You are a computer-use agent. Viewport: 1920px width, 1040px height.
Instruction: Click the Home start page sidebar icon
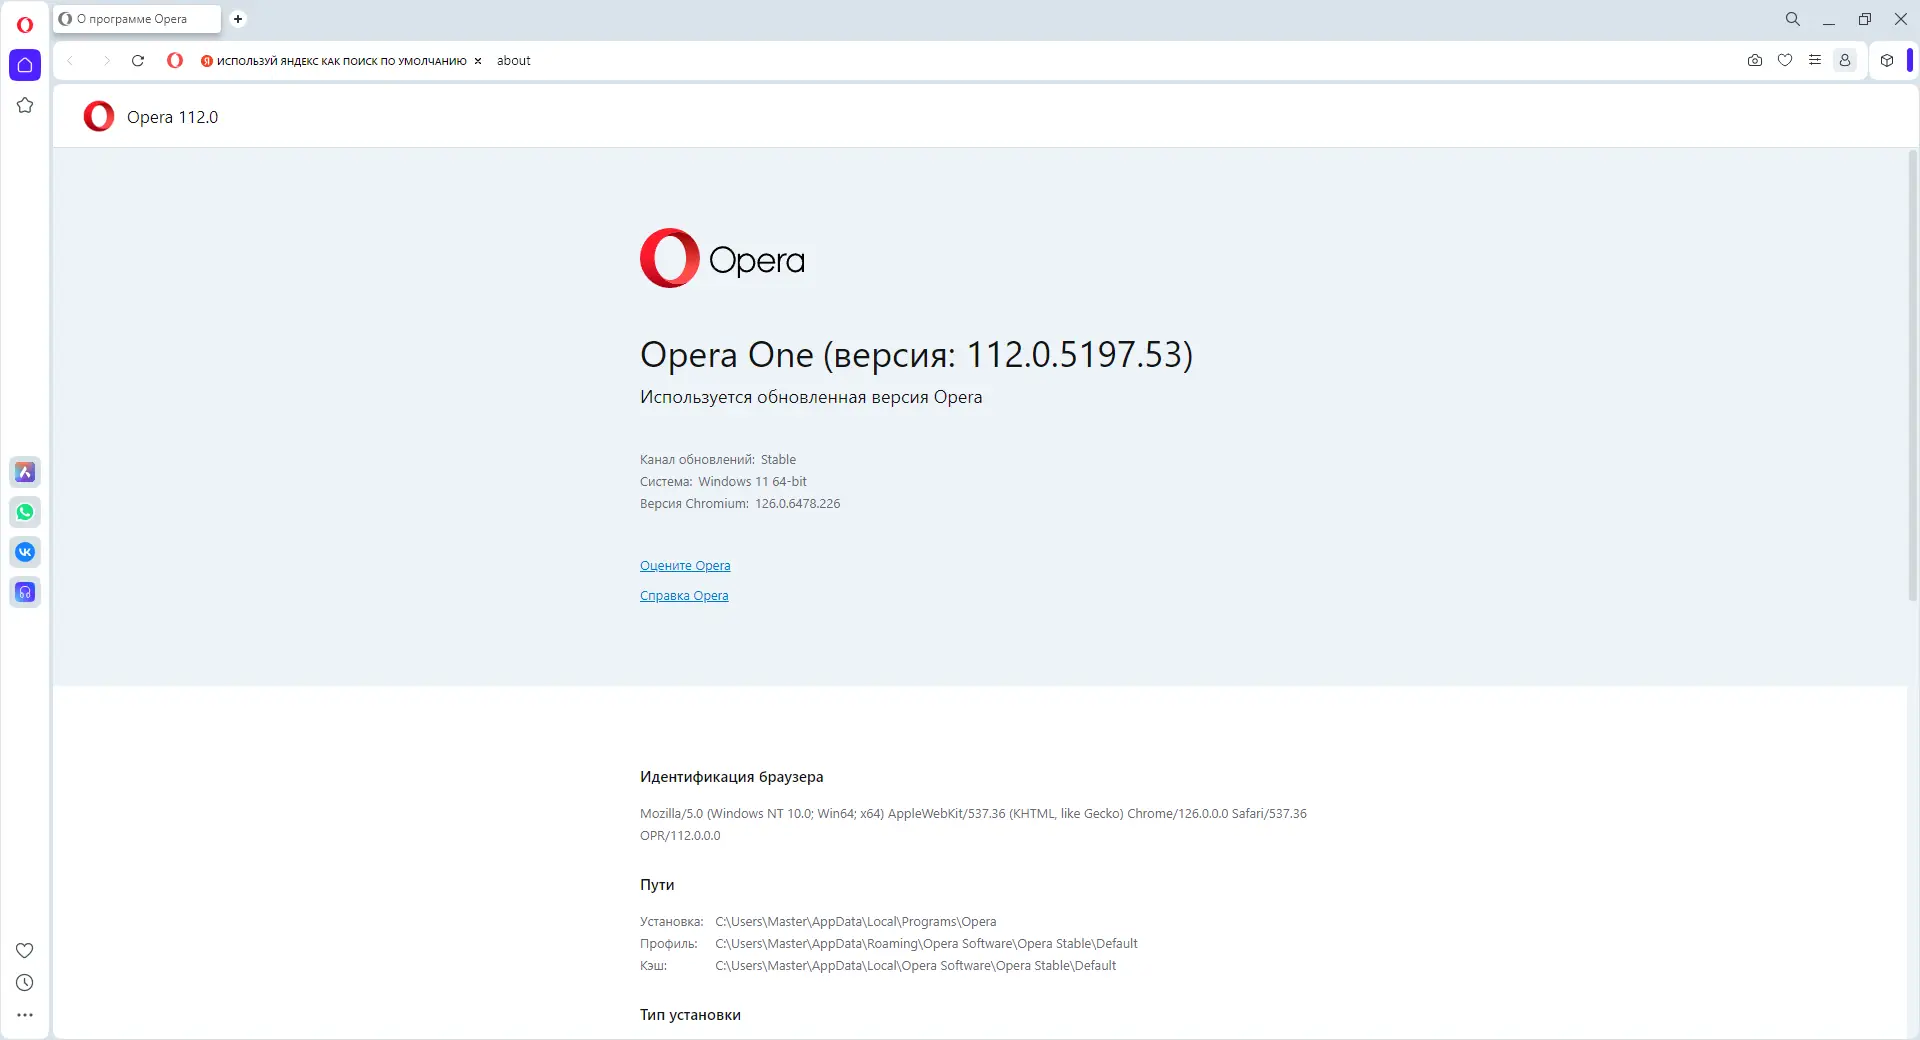(x=25, y=65)
